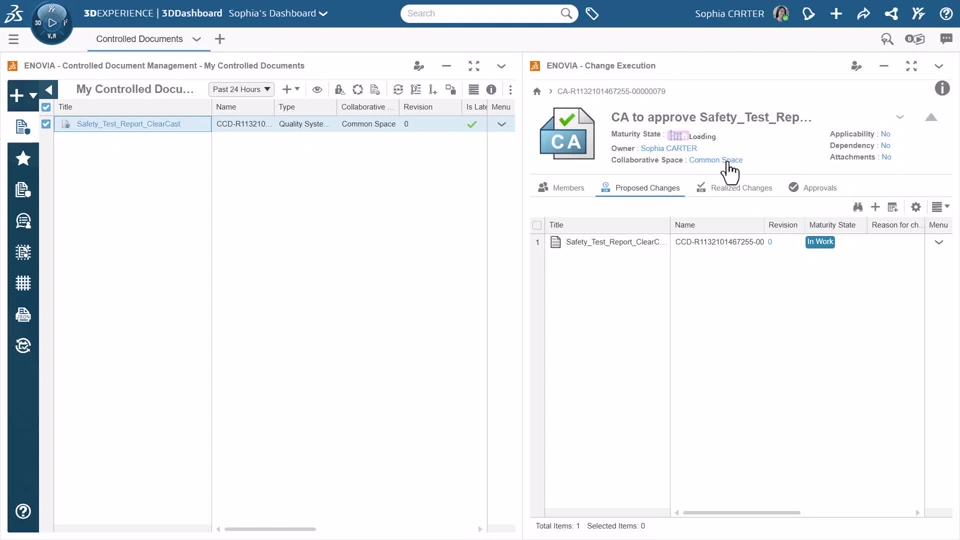Open the Approvals tab
This screenshot has height=540, width=960.
(x=812, y=187)
